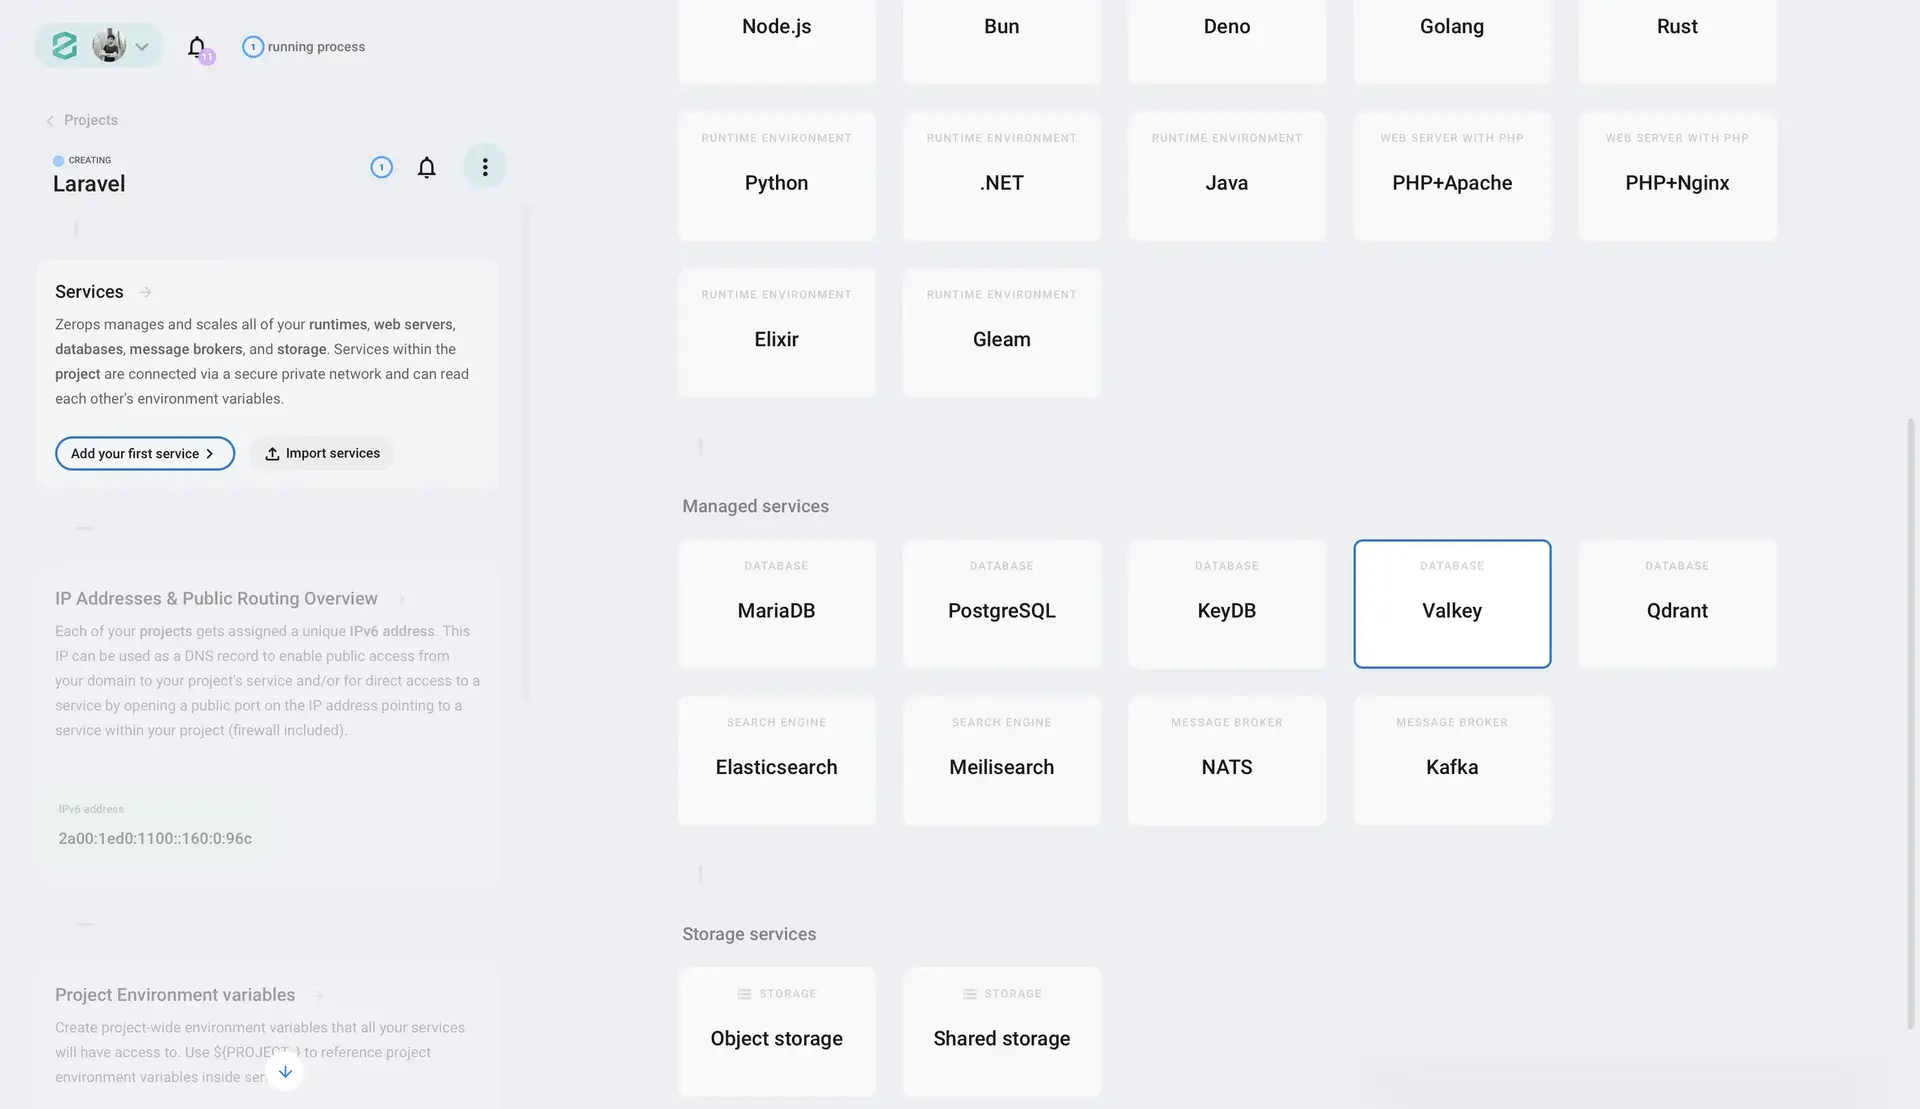The image size is (1920, 1109).
Task: Select PHP+Apache web server card
Action: pos(1452,176)
